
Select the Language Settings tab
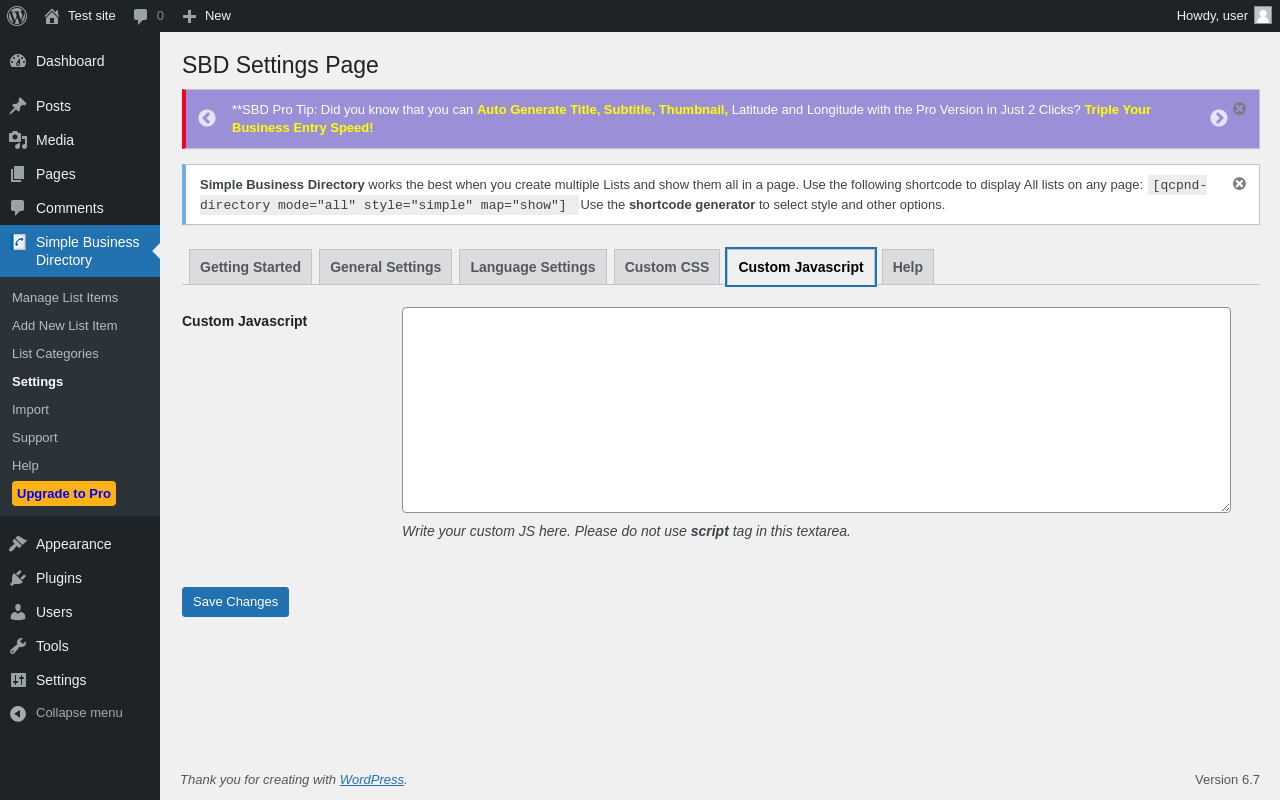pyautogui.click(x=533, y=267)
